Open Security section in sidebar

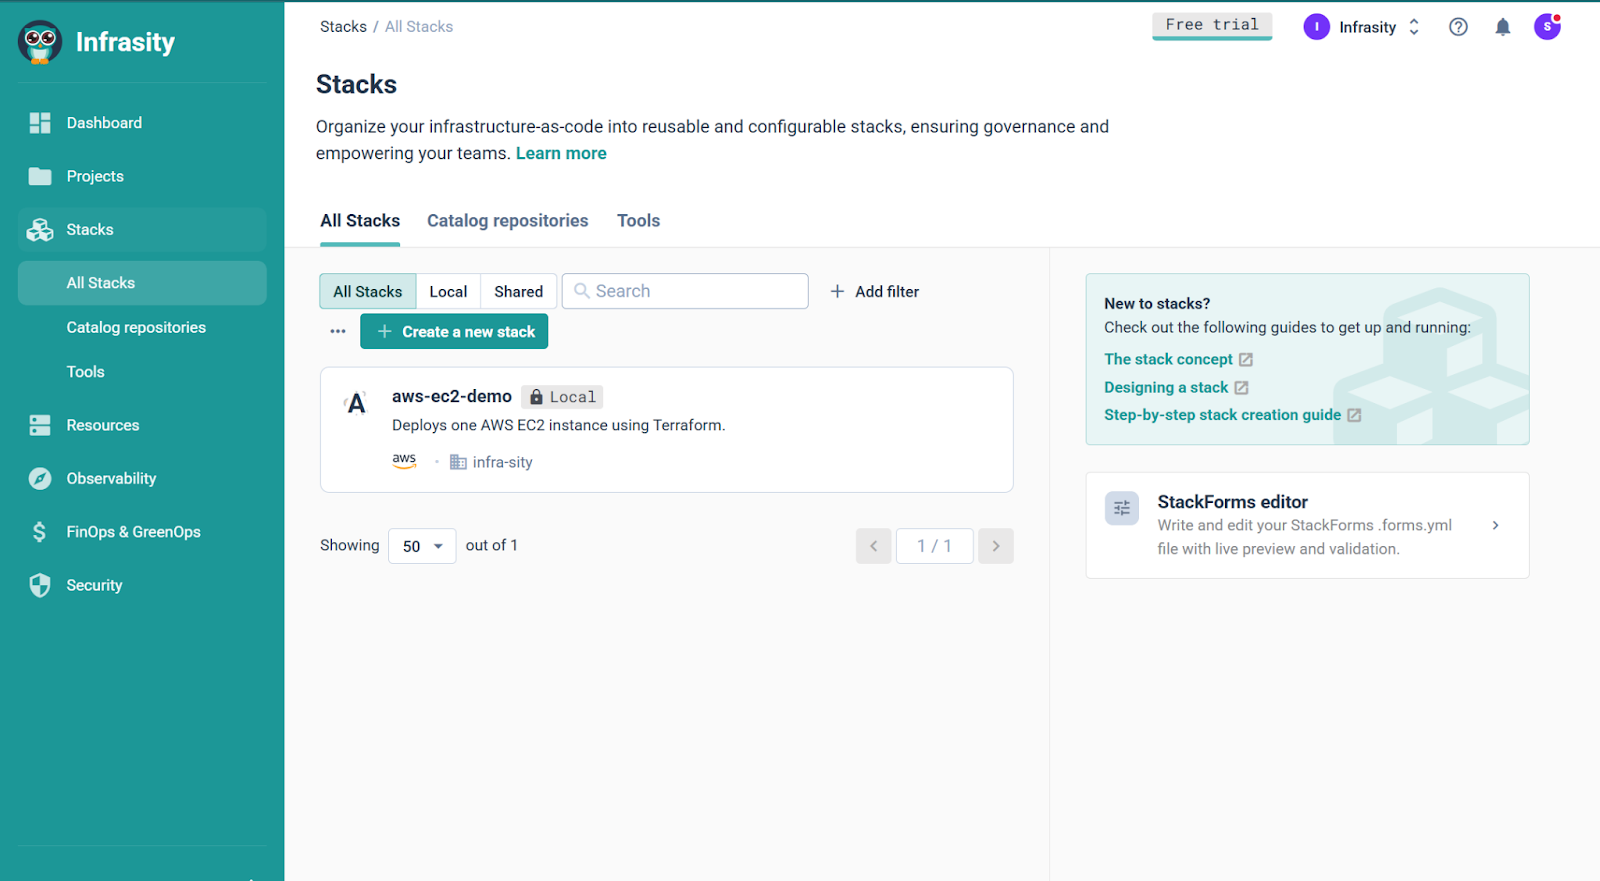(x=94, y=586)
